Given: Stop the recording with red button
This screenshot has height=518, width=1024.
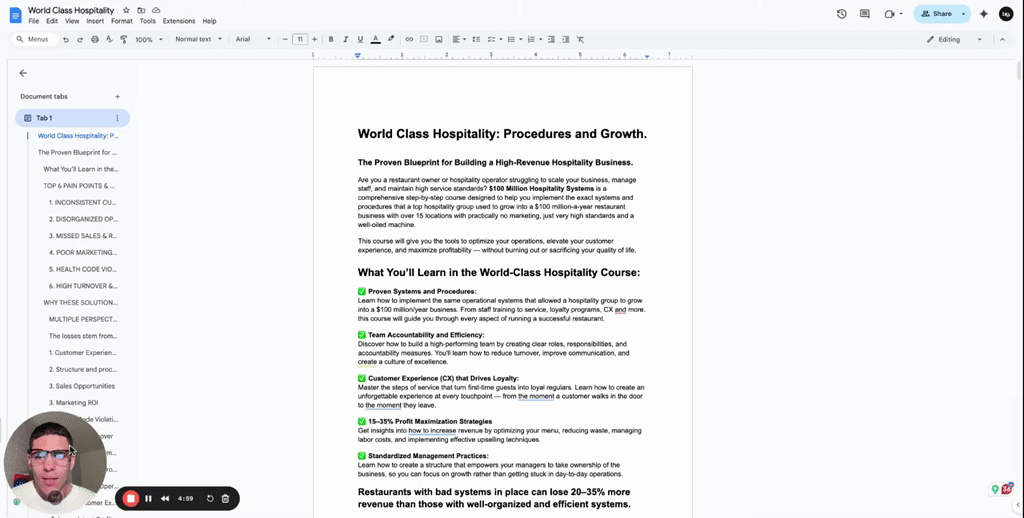Looking at the screenshot, I should (x=131, y=498).
